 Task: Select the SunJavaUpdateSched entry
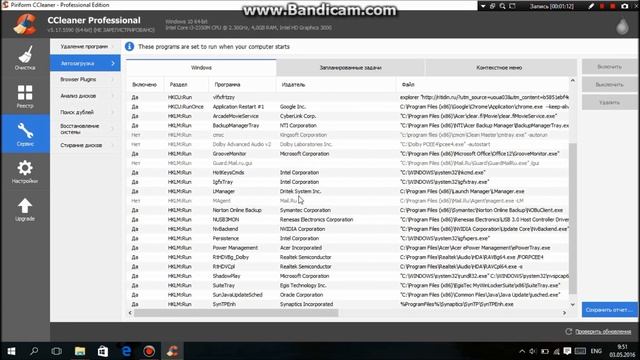coord(348,295)
